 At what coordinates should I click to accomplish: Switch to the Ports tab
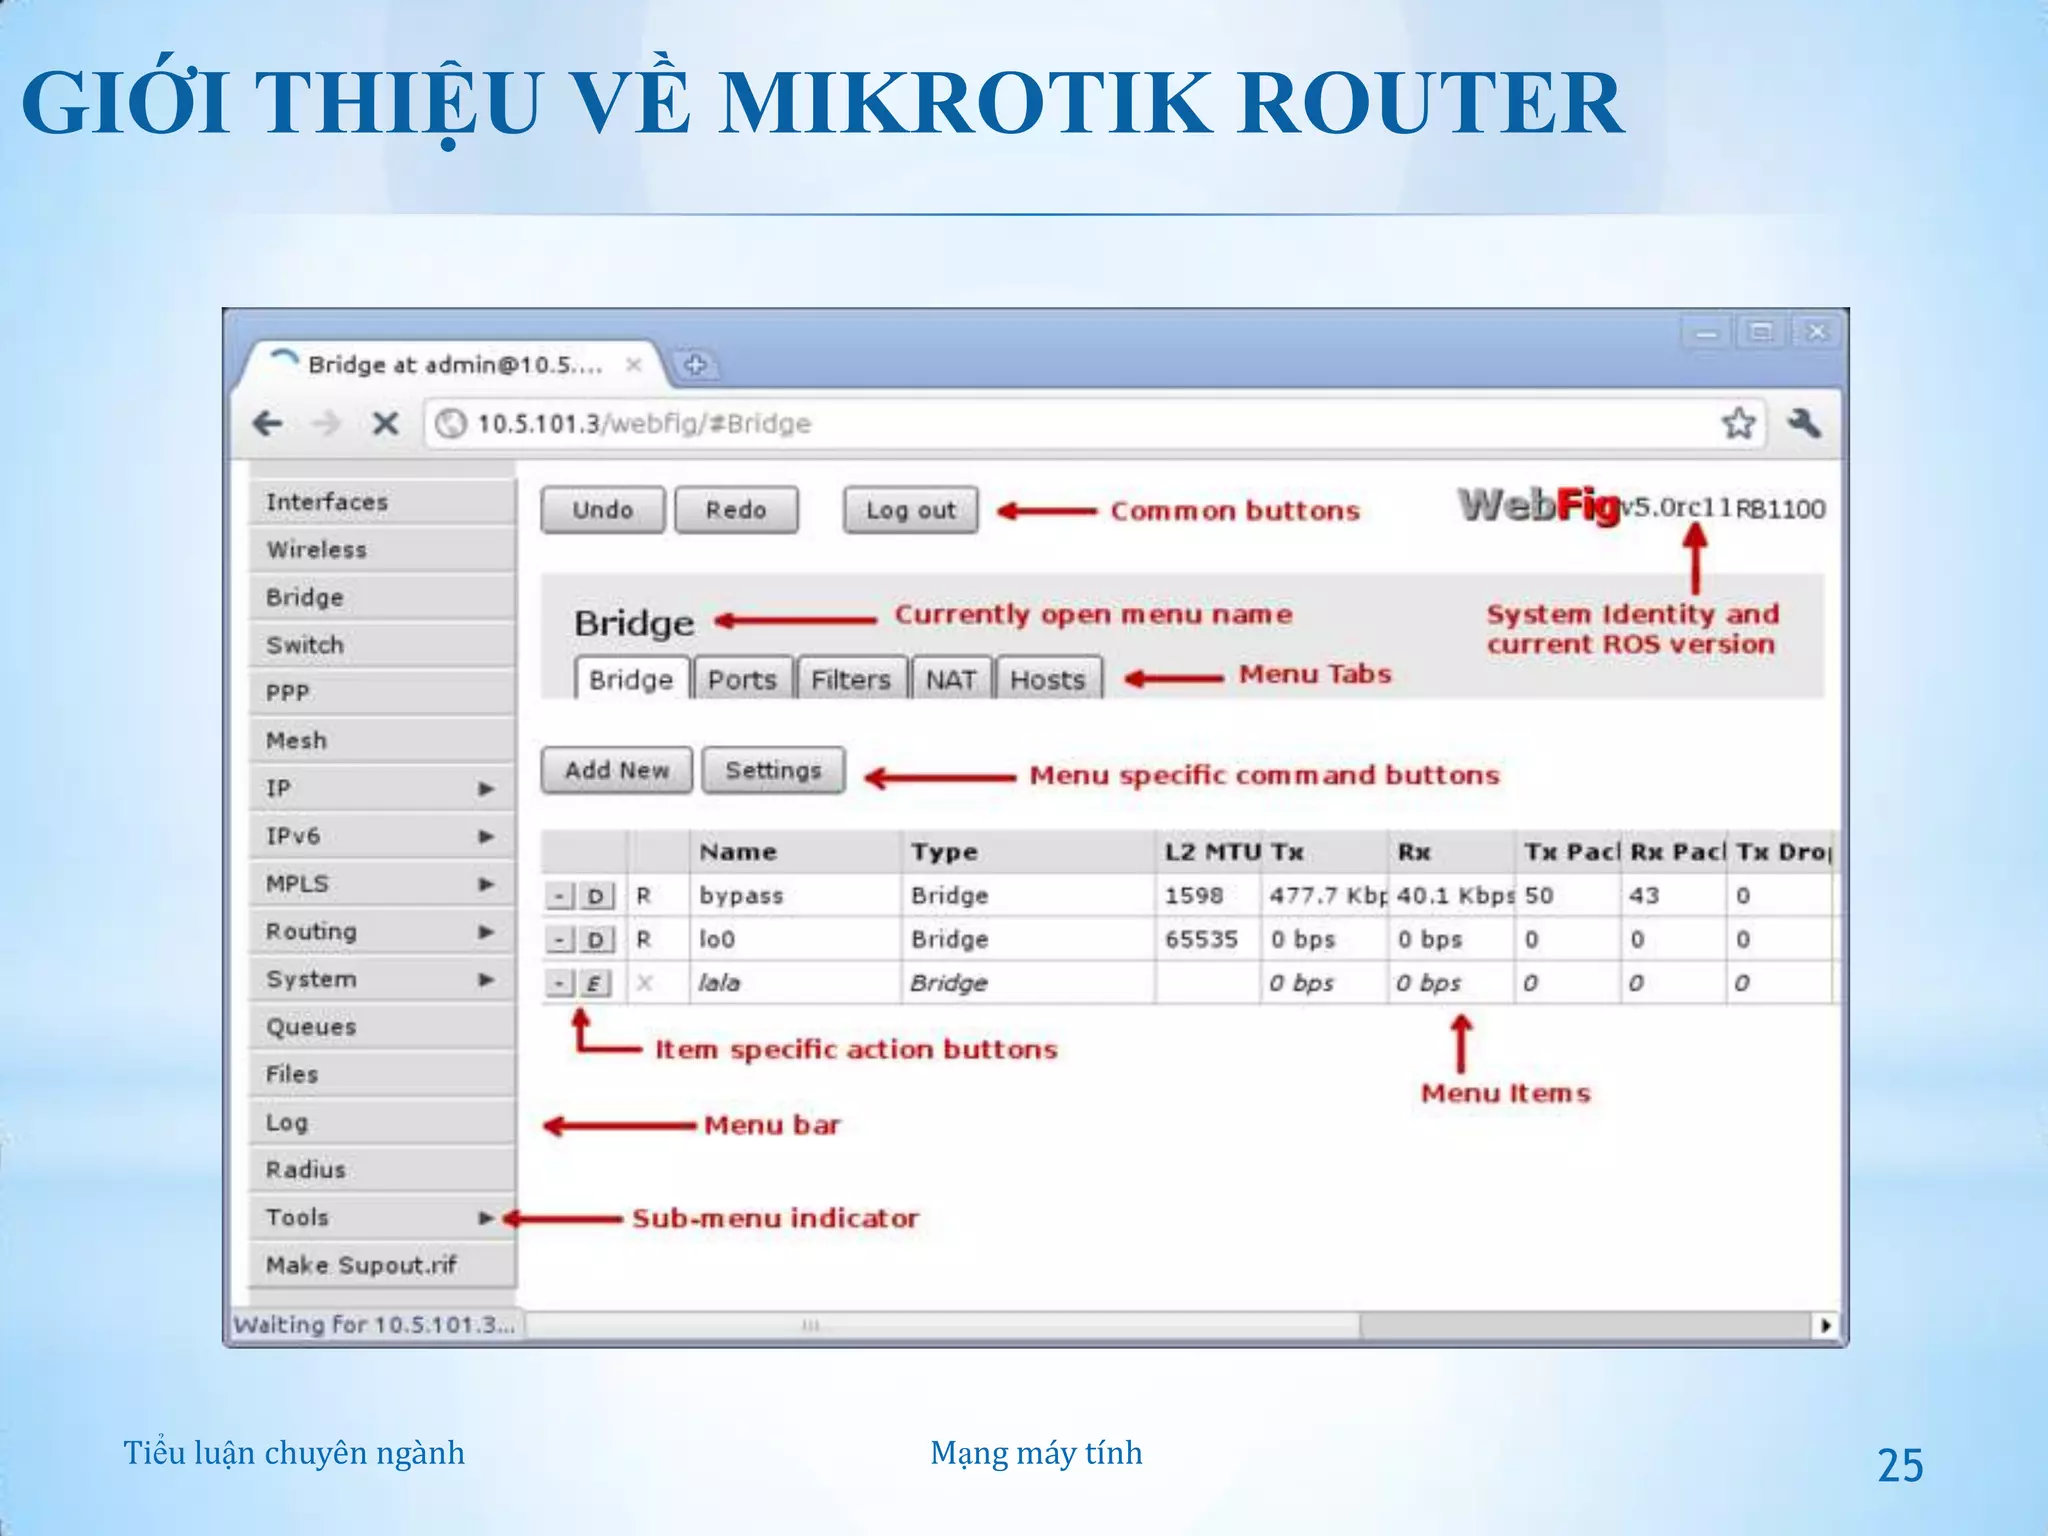click(742, 679)
